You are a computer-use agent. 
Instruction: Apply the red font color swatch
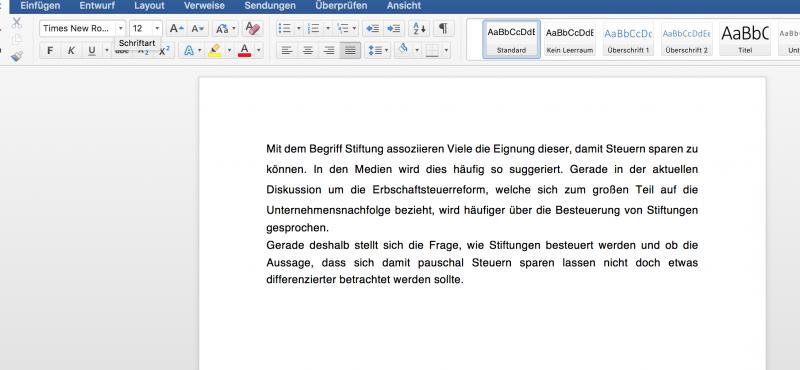[245, 51]
